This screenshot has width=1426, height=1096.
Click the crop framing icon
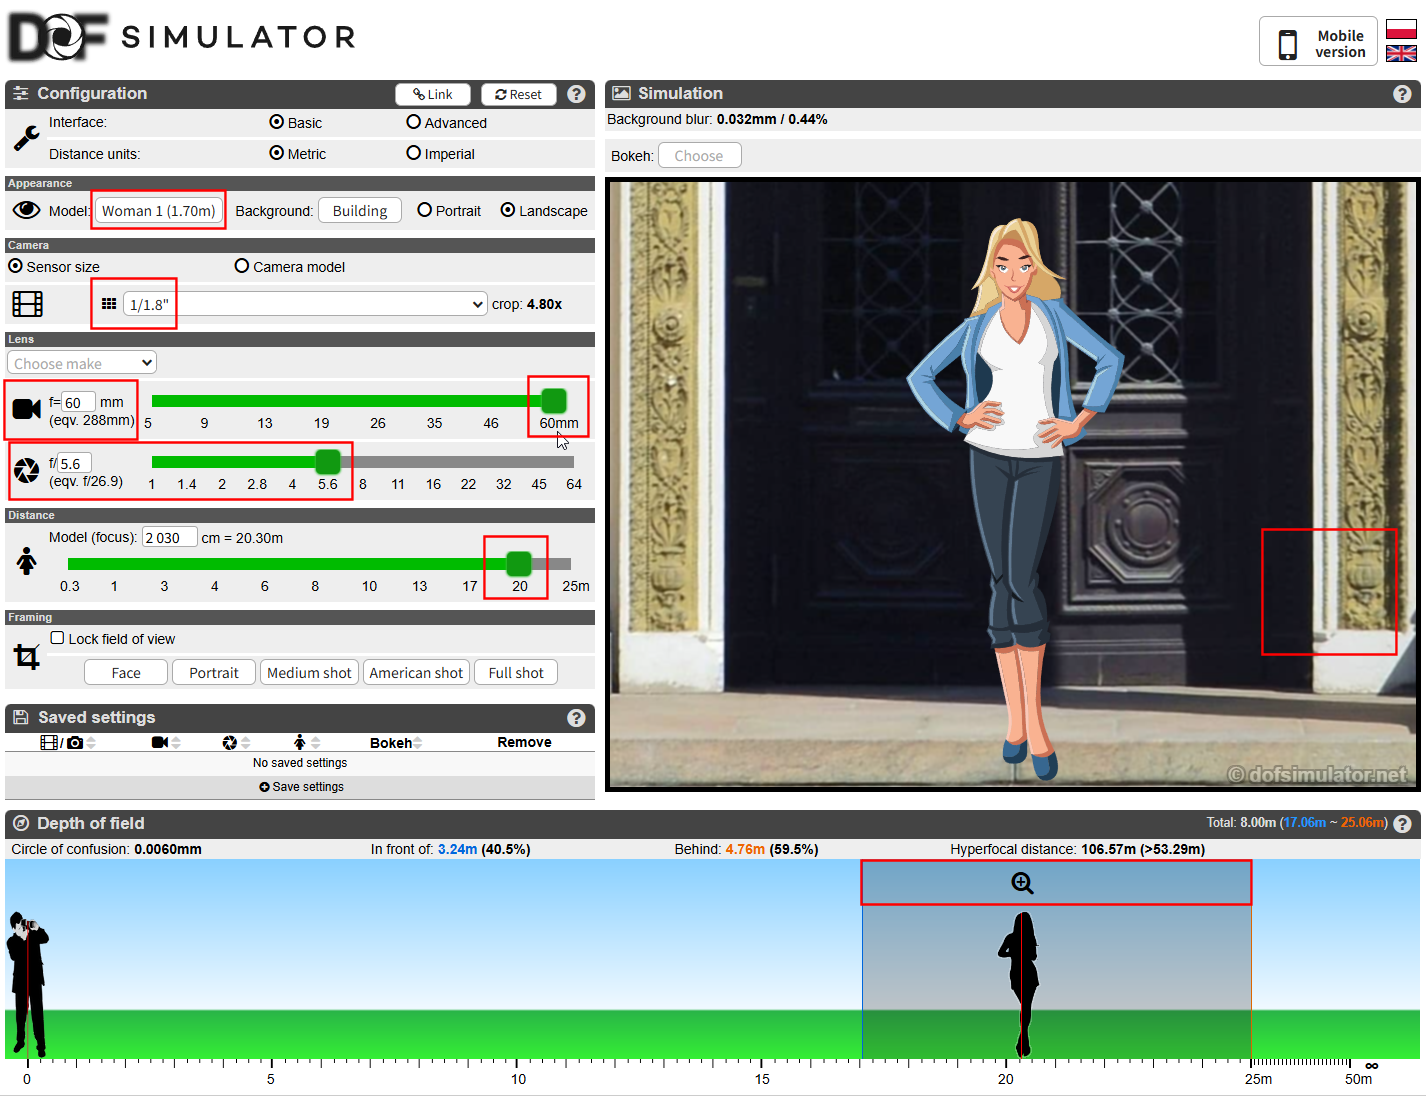[x=27, y=657]
